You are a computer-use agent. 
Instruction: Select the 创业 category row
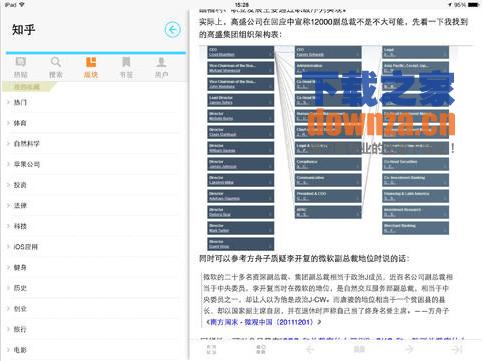(x=94, y=309)
